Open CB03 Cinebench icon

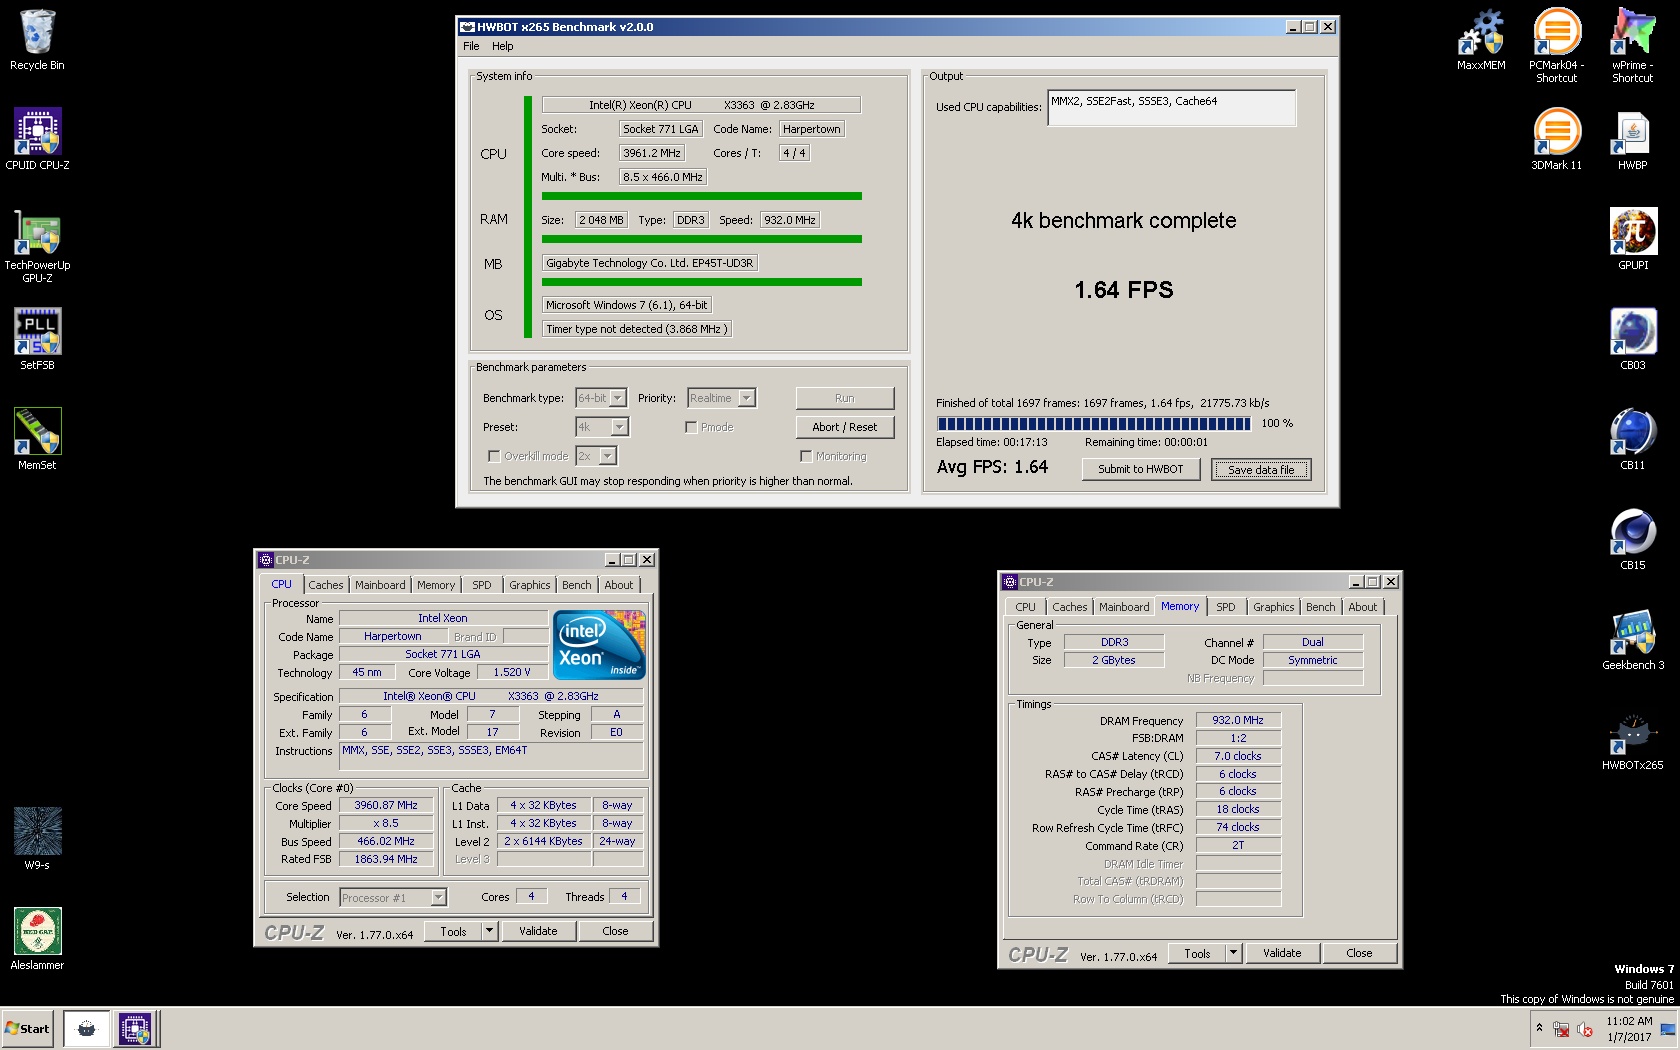[1633, 339]
